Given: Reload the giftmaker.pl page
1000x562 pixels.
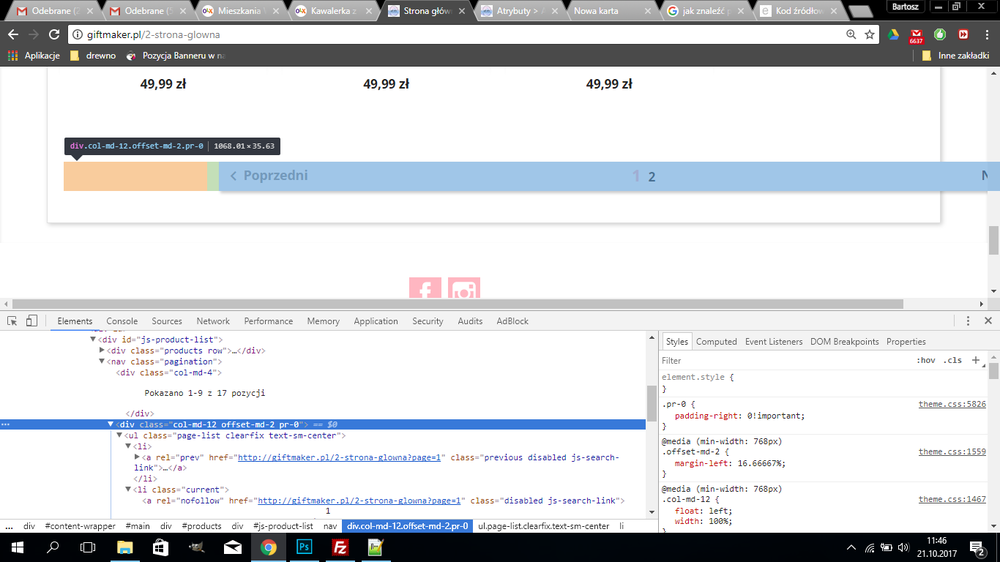Looking at the screenshot, I should [54, 34].
